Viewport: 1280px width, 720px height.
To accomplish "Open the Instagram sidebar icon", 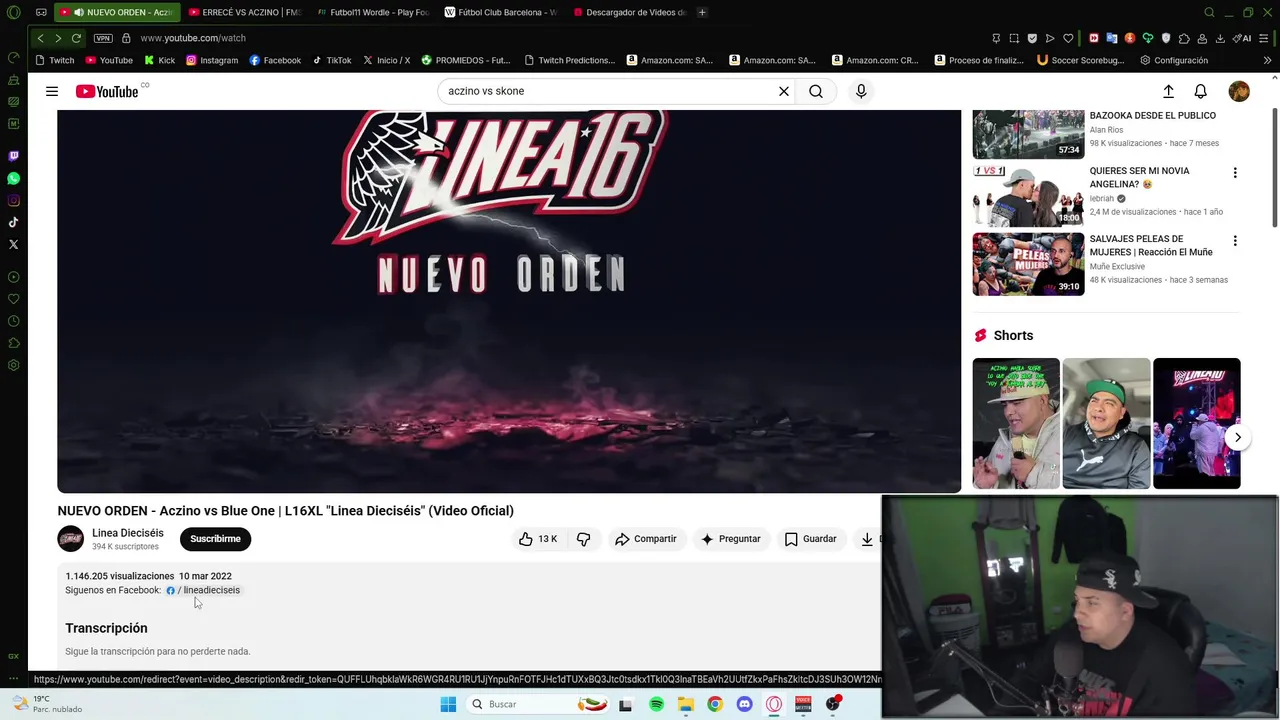I will tap(13, 200).
